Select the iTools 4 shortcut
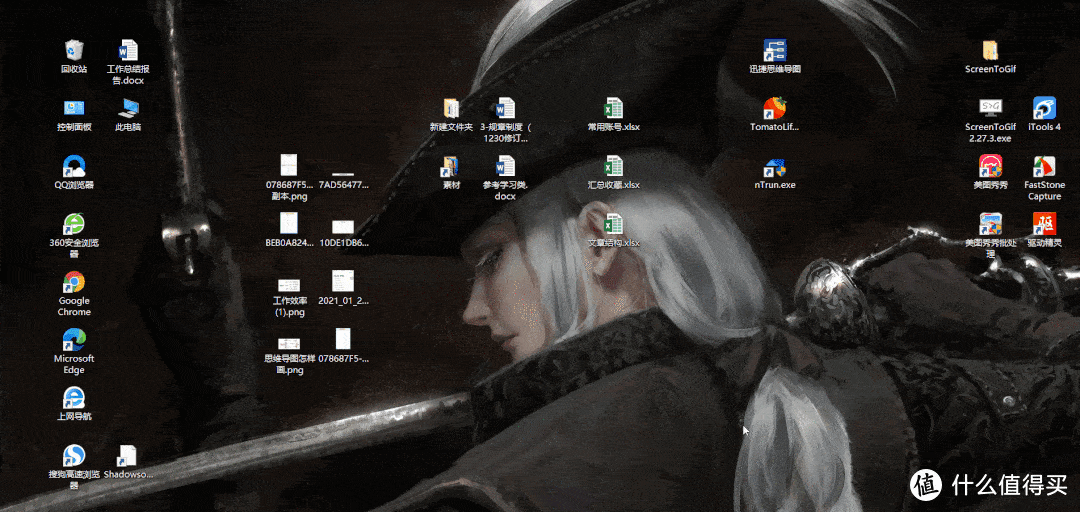The image size is (1080, 512). coord(1044,109)
